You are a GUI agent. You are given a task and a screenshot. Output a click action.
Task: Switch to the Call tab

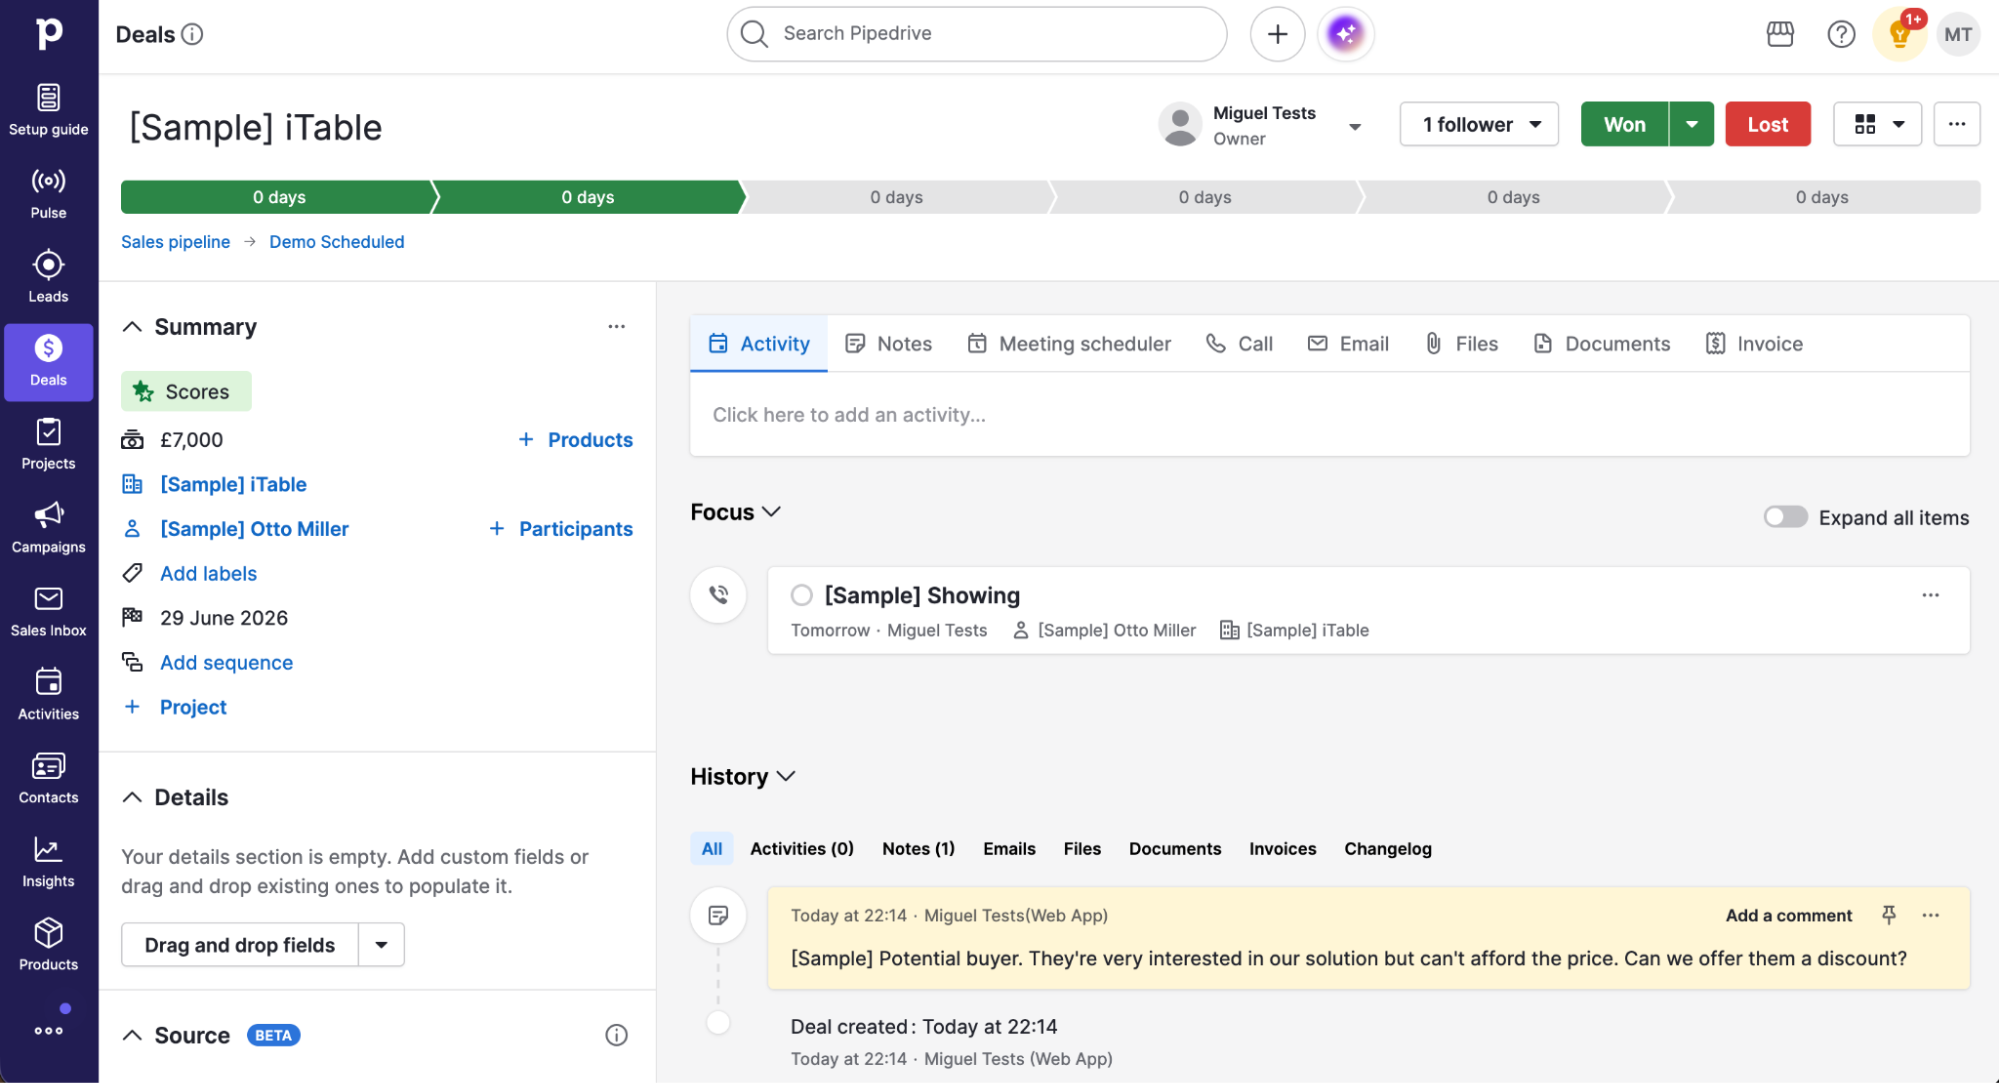click(1239, 344)
